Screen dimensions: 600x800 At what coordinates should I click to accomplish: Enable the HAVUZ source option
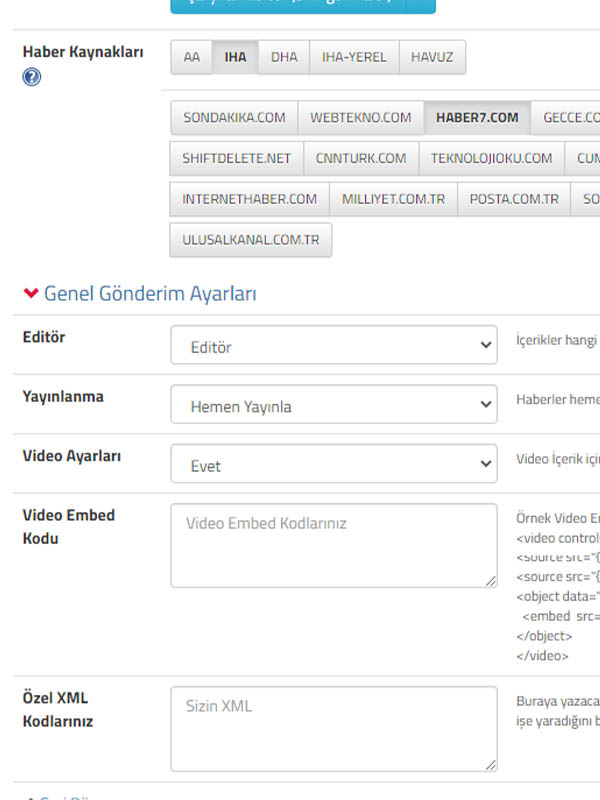click(432, 58)
